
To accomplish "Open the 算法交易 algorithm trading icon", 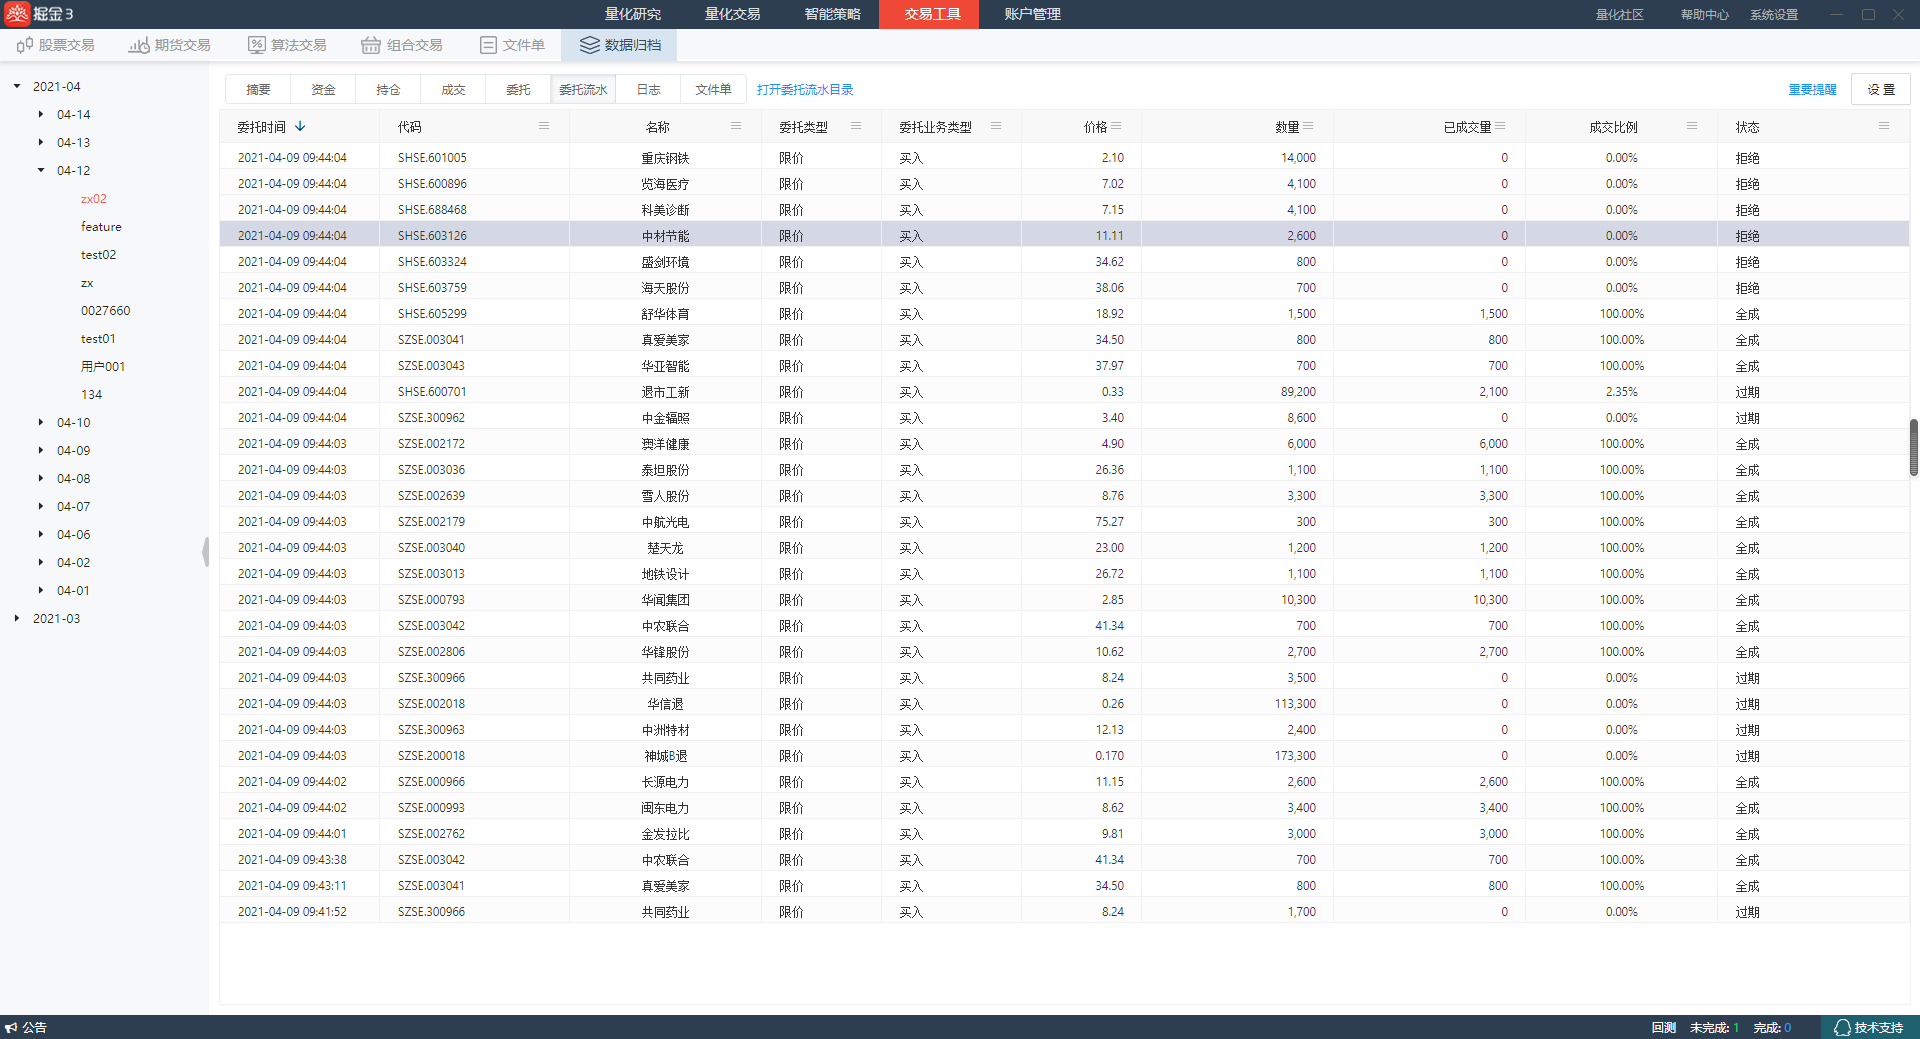I will [257, 45].
